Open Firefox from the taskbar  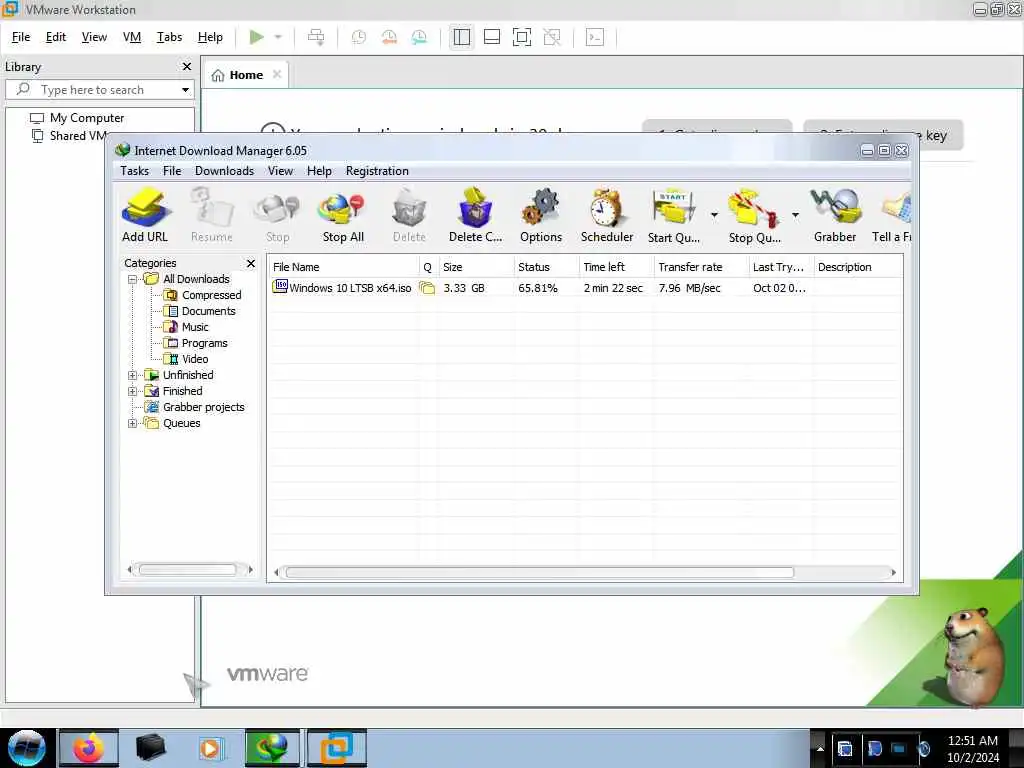pyautogui.click(x=89, y=748)
